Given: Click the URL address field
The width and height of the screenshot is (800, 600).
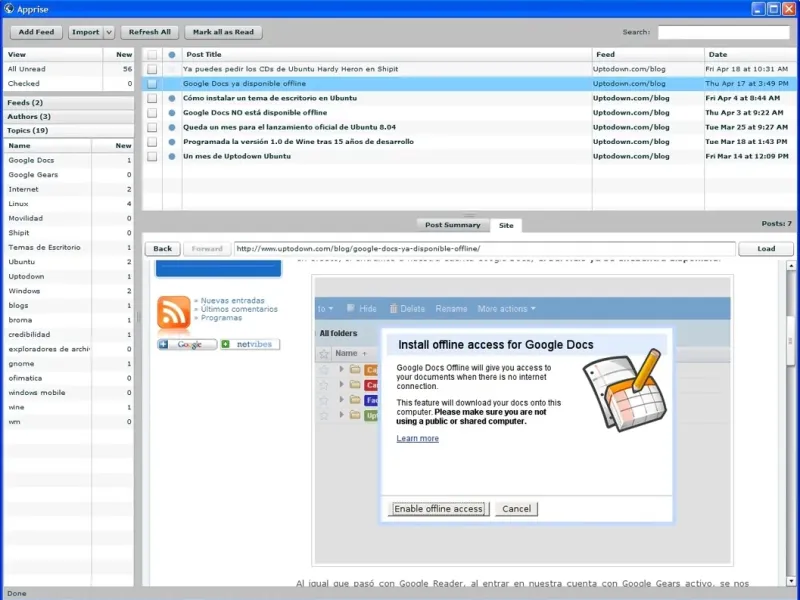Looking at the screenshot, I should (484, 248).
